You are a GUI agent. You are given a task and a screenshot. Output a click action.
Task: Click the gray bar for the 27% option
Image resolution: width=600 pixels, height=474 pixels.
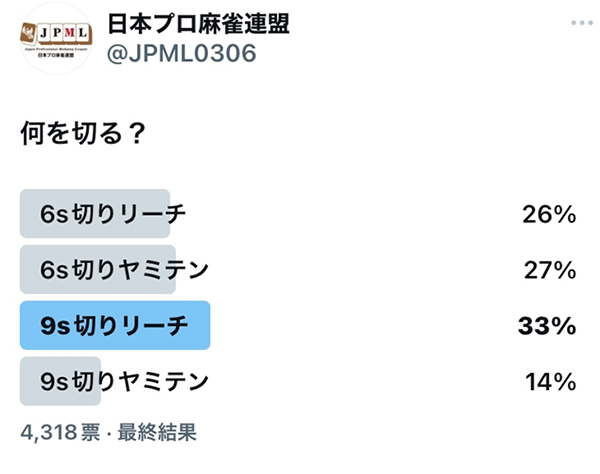tap(98, 269)
